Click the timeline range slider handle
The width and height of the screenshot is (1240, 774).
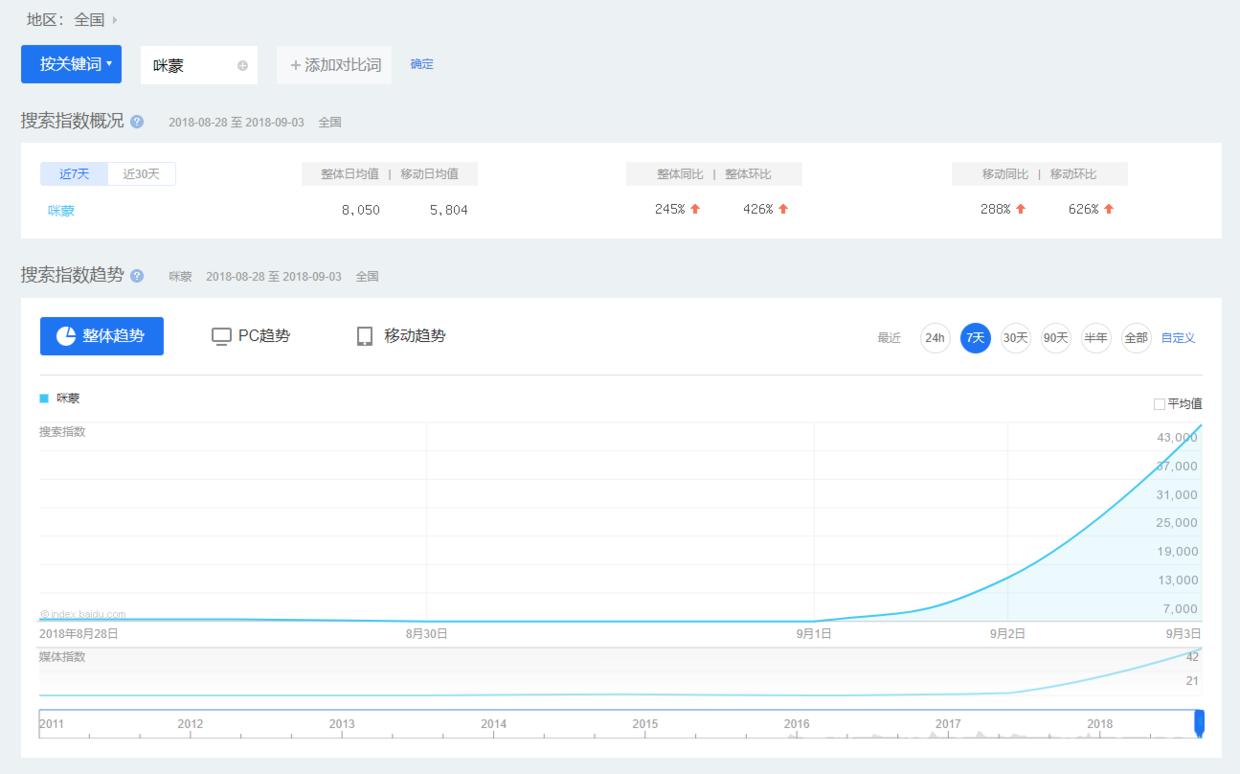click(x=1199, y=723)
